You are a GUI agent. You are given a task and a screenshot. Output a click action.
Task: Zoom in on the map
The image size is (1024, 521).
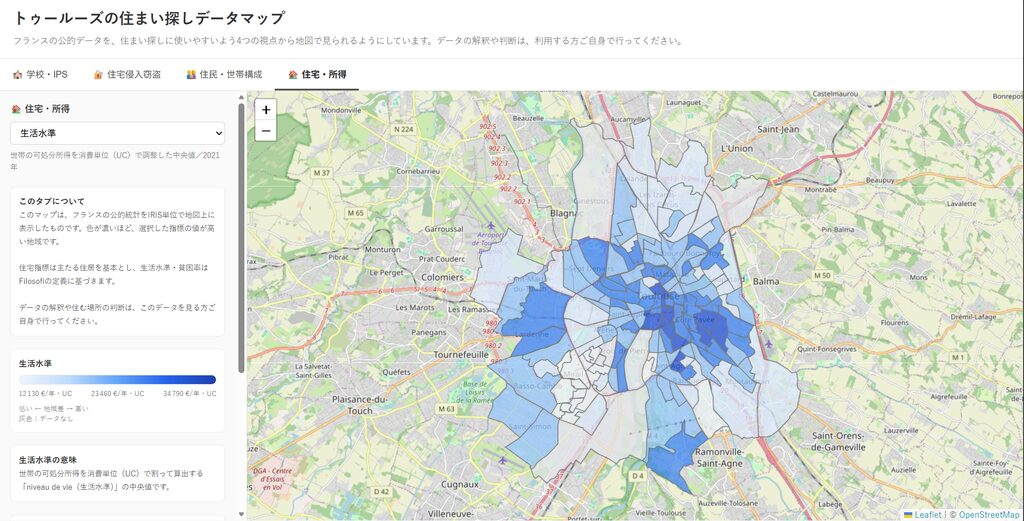(266, 110)
